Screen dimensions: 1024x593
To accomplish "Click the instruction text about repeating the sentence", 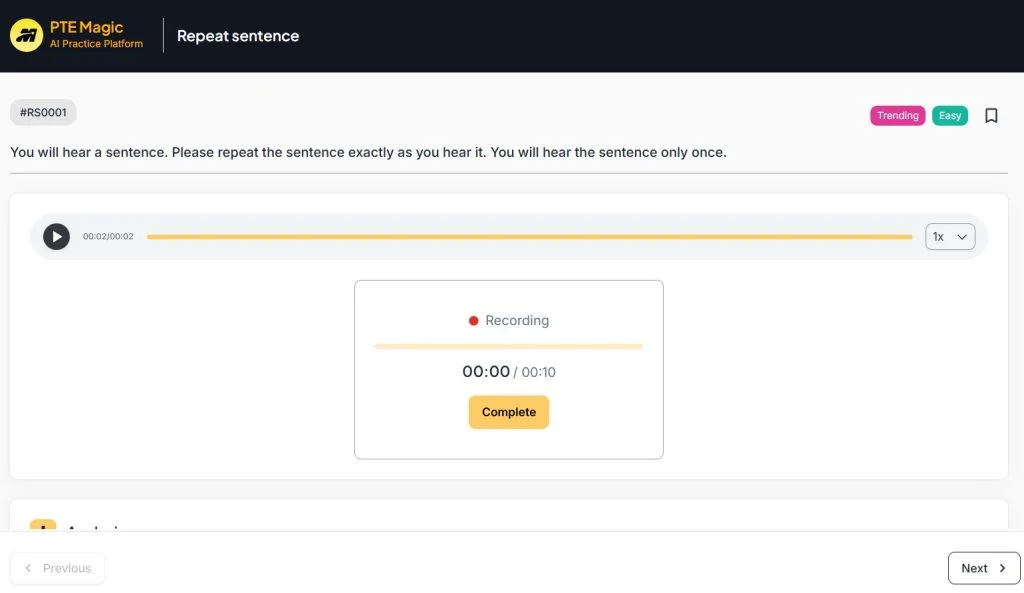I will pos(368,153).
